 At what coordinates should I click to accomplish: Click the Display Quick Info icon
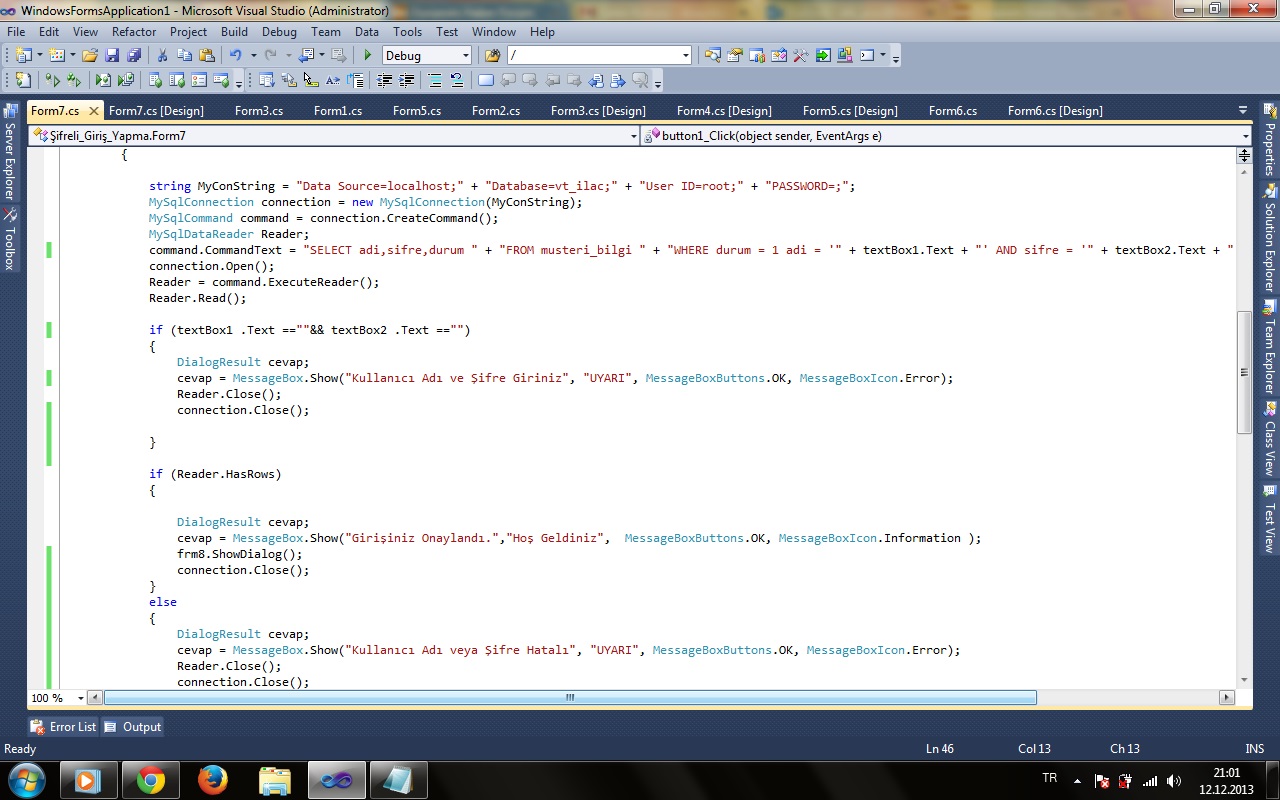pyautogui.click(x=311, y=81)
